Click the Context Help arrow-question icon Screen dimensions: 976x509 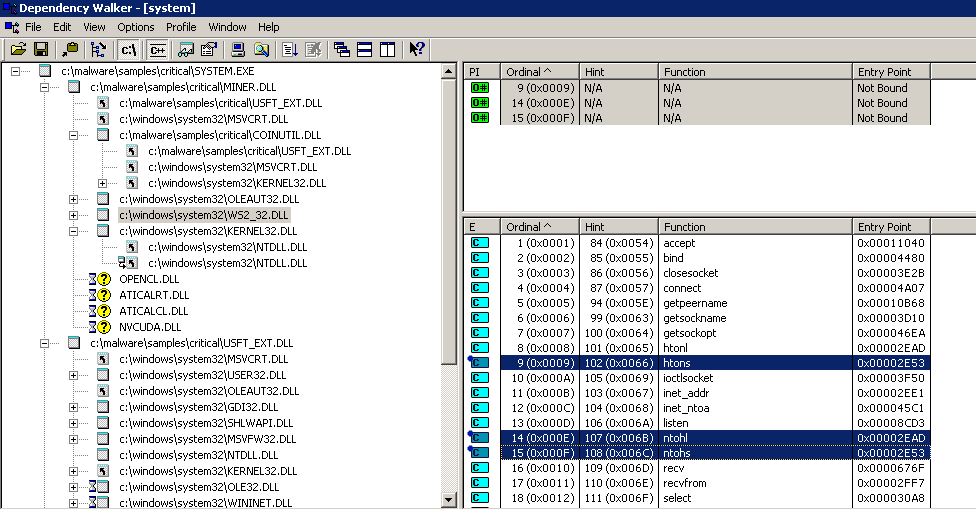(416, 50)
